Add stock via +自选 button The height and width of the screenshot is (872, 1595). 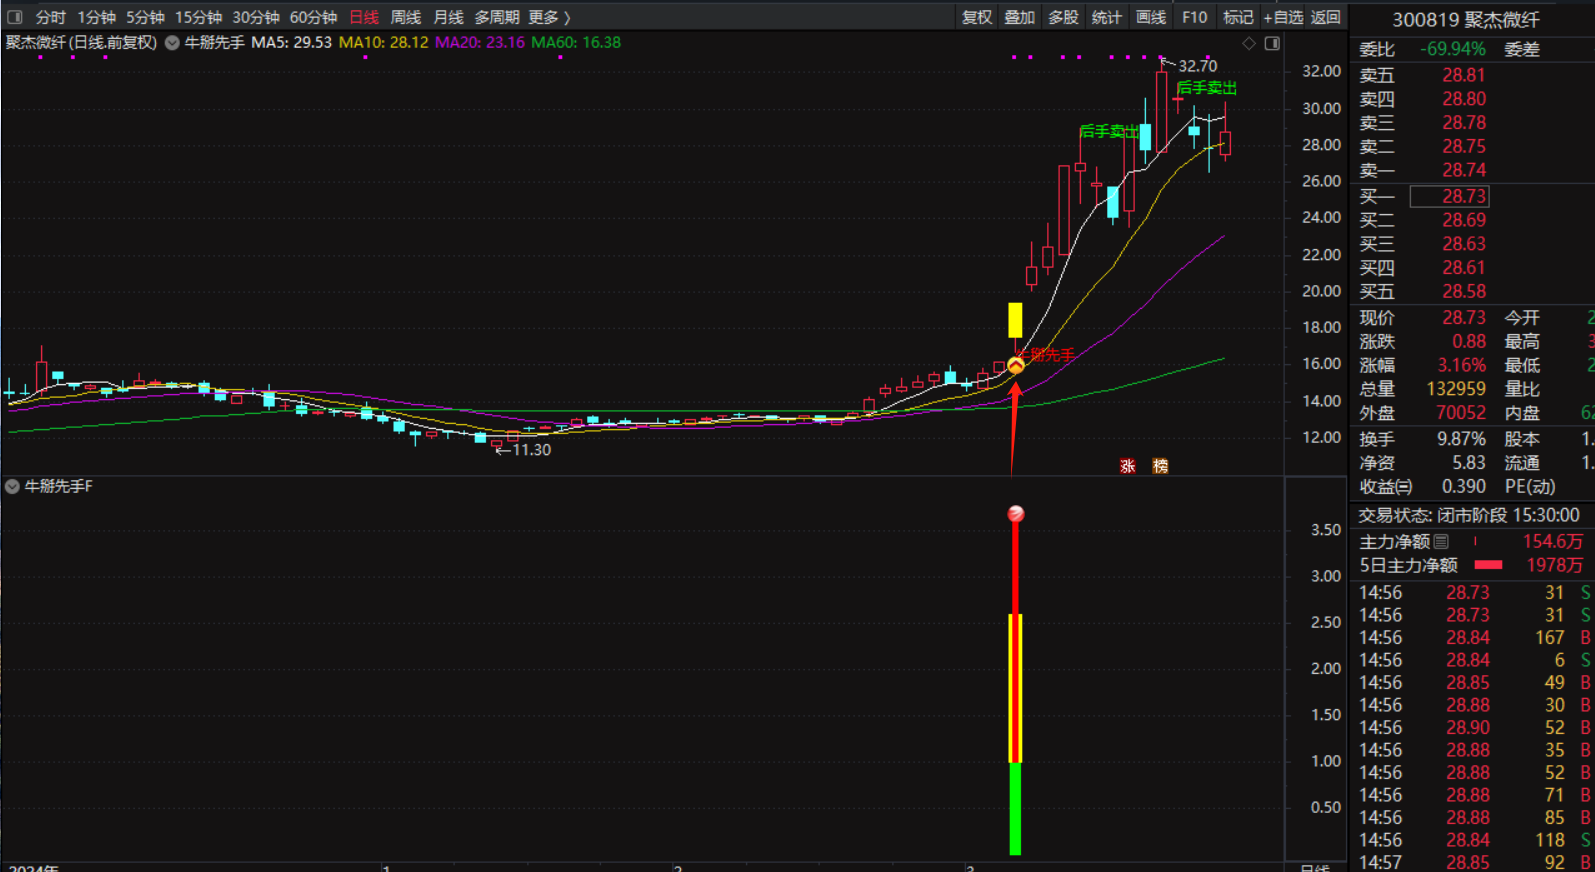[1282, 17]
